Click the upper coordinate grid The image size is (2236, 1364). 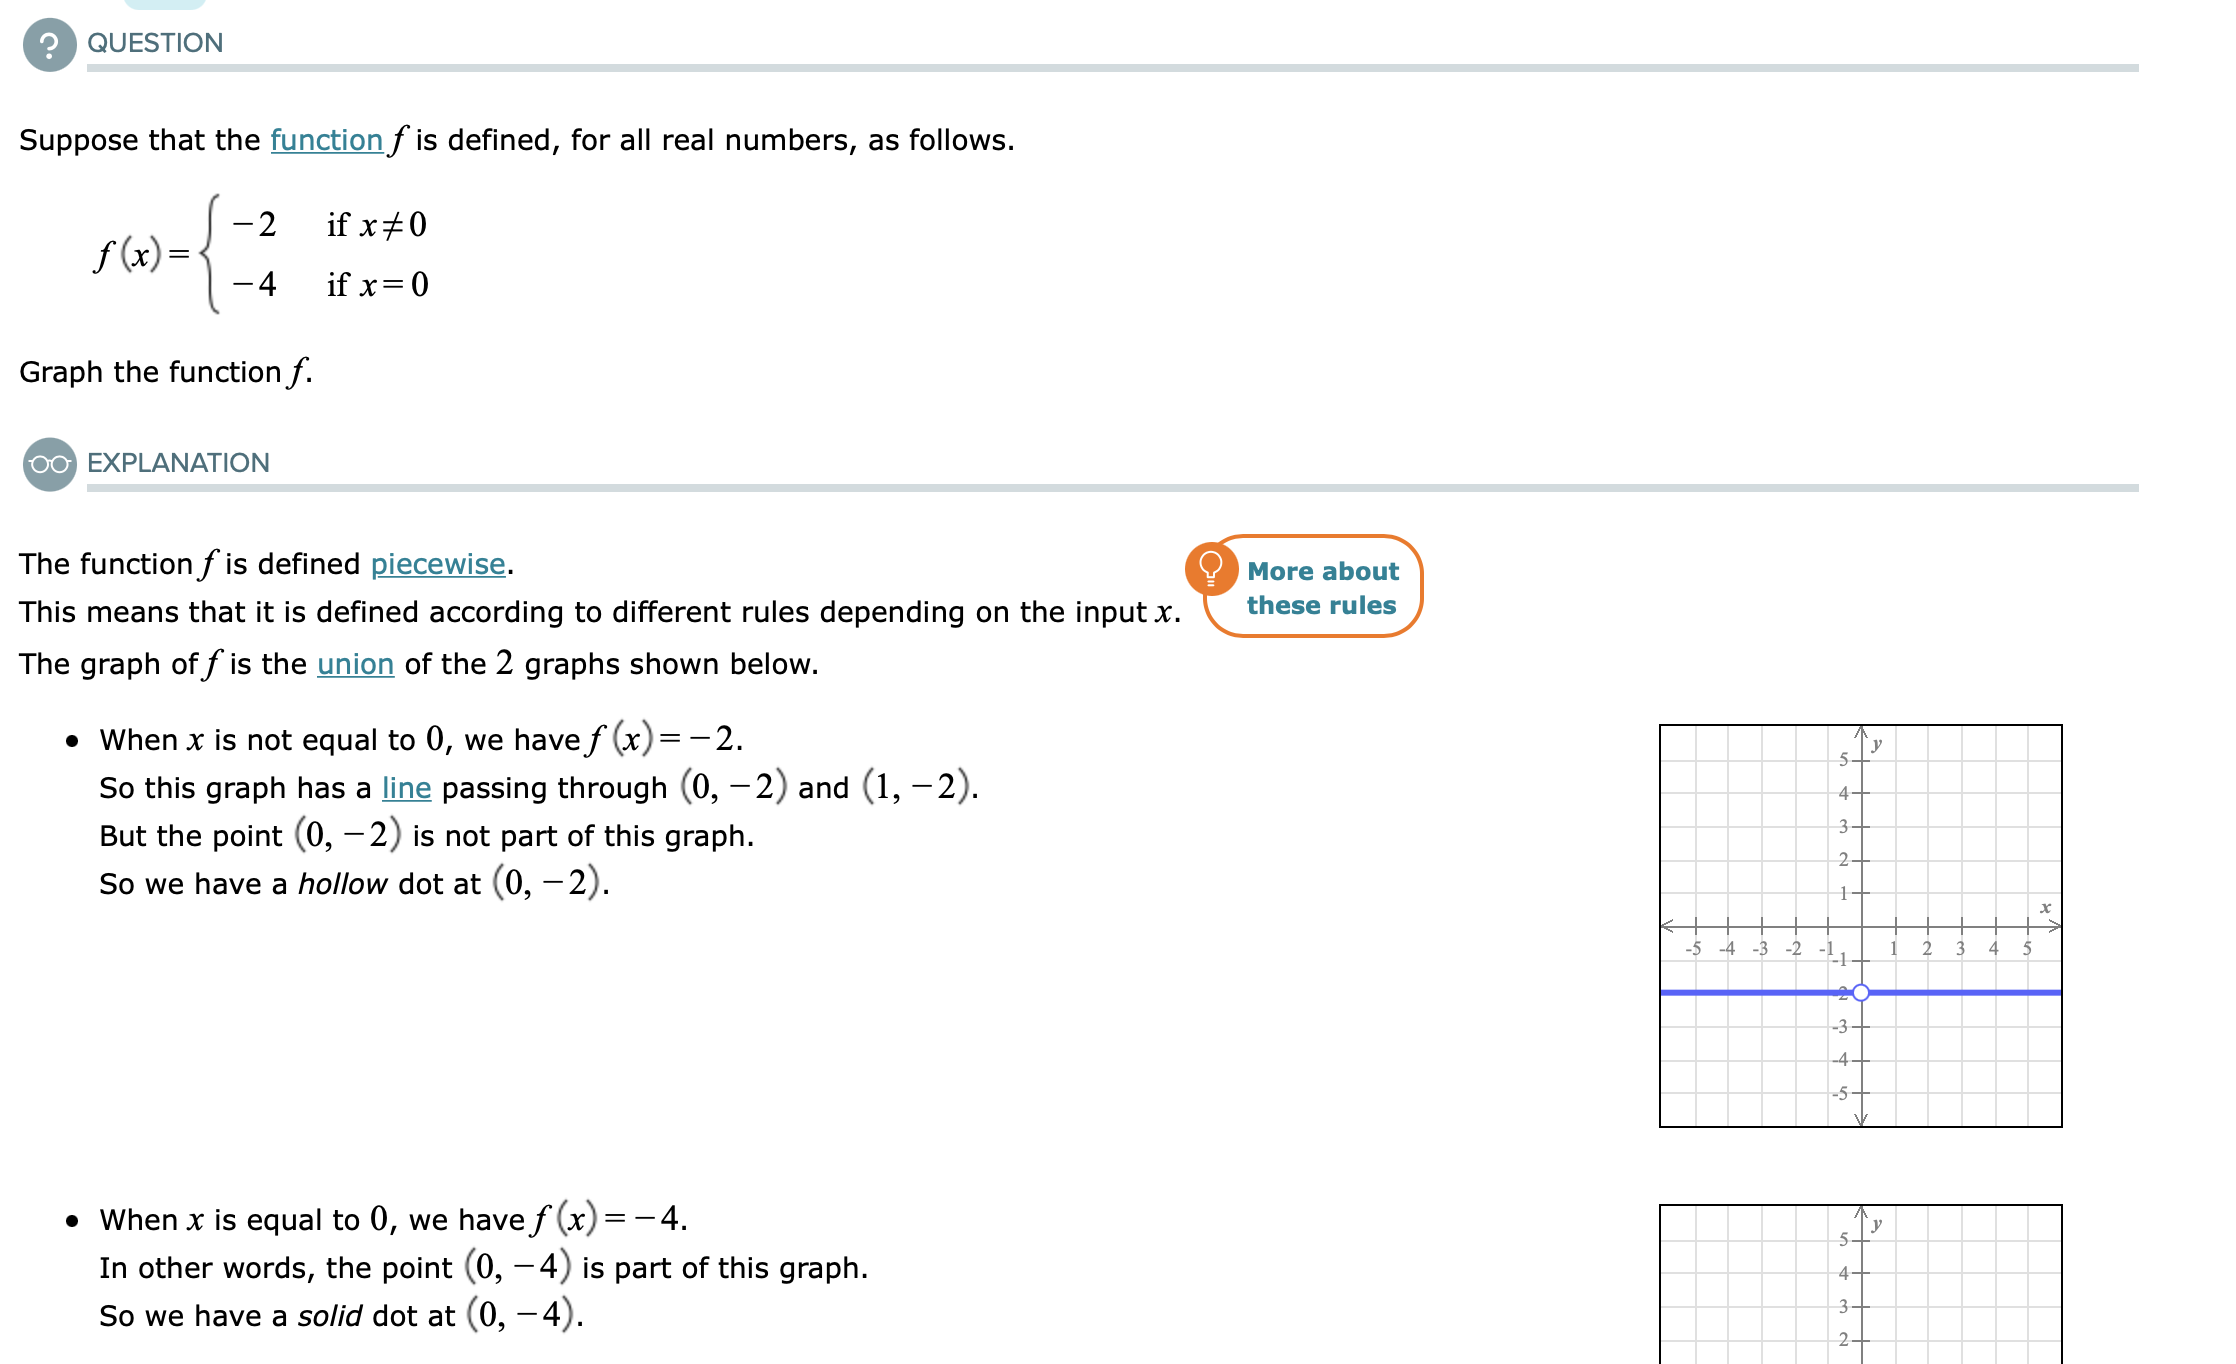pos(1860,925)
